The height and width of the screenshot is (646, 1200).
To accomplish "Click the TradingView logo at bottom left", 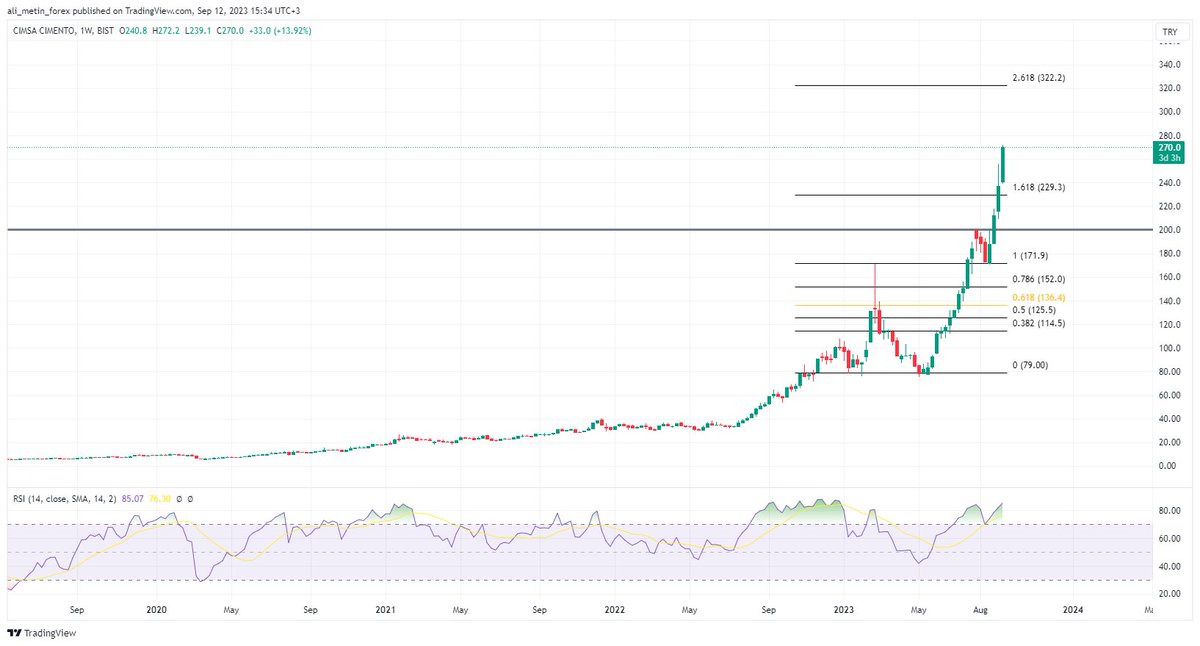I will (42, 634).
